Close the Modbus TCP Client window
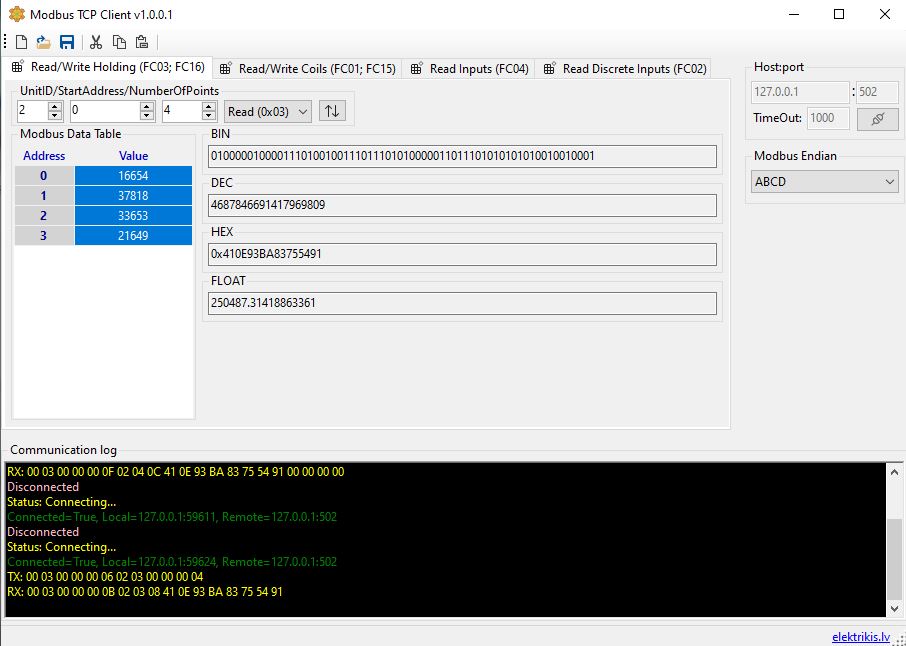 [885, 14]
